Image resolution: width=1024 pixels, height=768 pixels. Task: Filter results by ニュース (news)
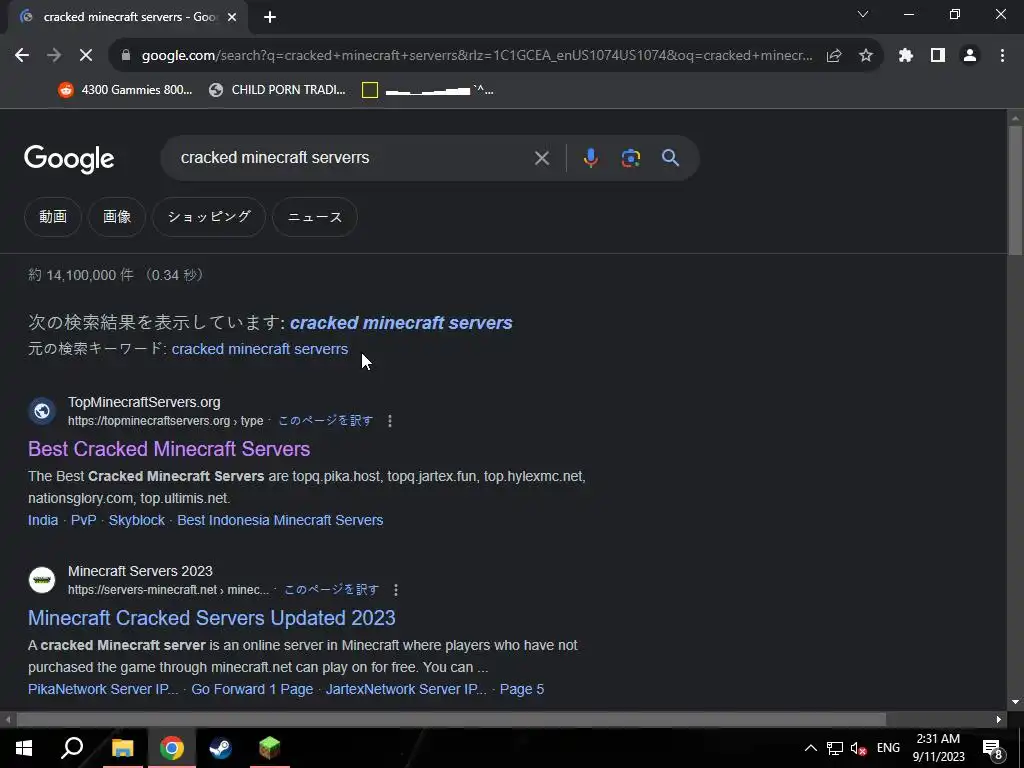(x=315, y=217)
